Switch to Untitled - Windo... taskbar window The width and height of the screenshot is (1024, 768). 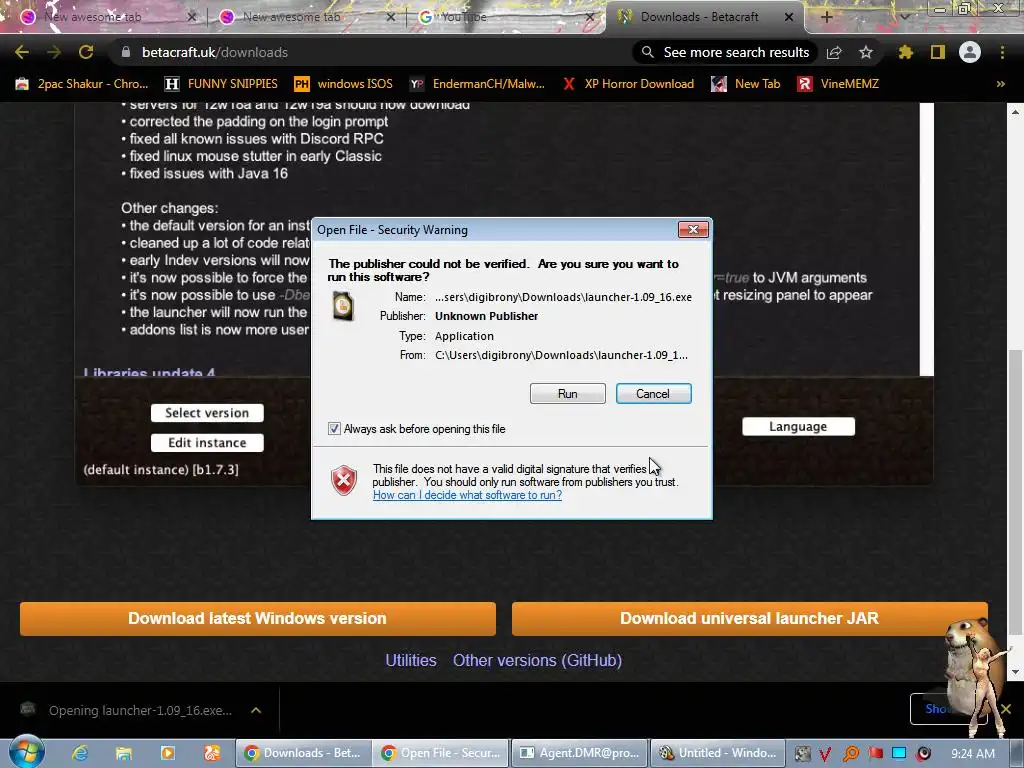pyautogui.click(x=718, y=753)
